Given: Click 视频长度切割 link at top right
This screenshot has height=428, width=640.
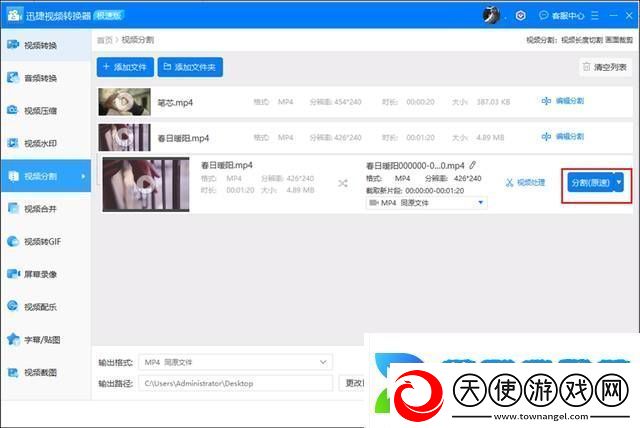Looking at the screenshot, I should [582, 40].
